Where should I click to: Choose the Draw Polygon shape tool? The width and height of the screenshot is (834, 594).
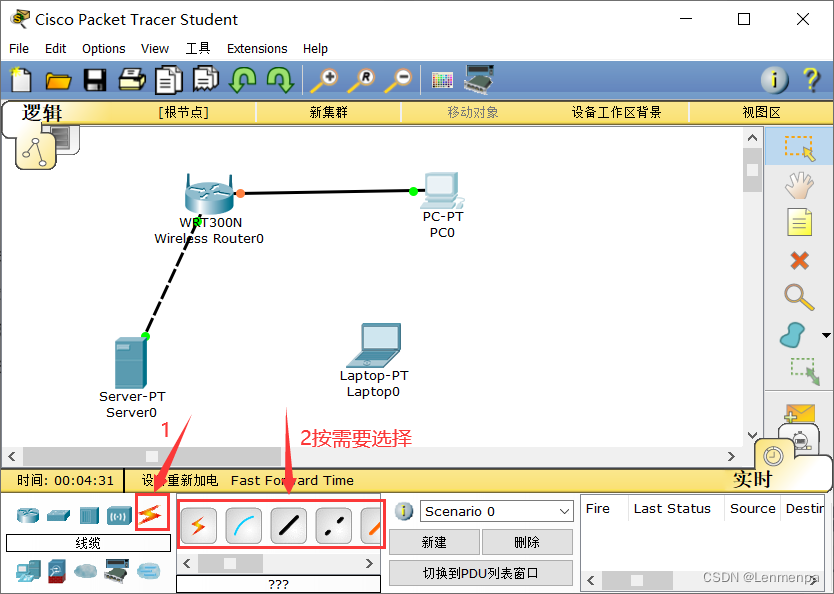(793, 335)
